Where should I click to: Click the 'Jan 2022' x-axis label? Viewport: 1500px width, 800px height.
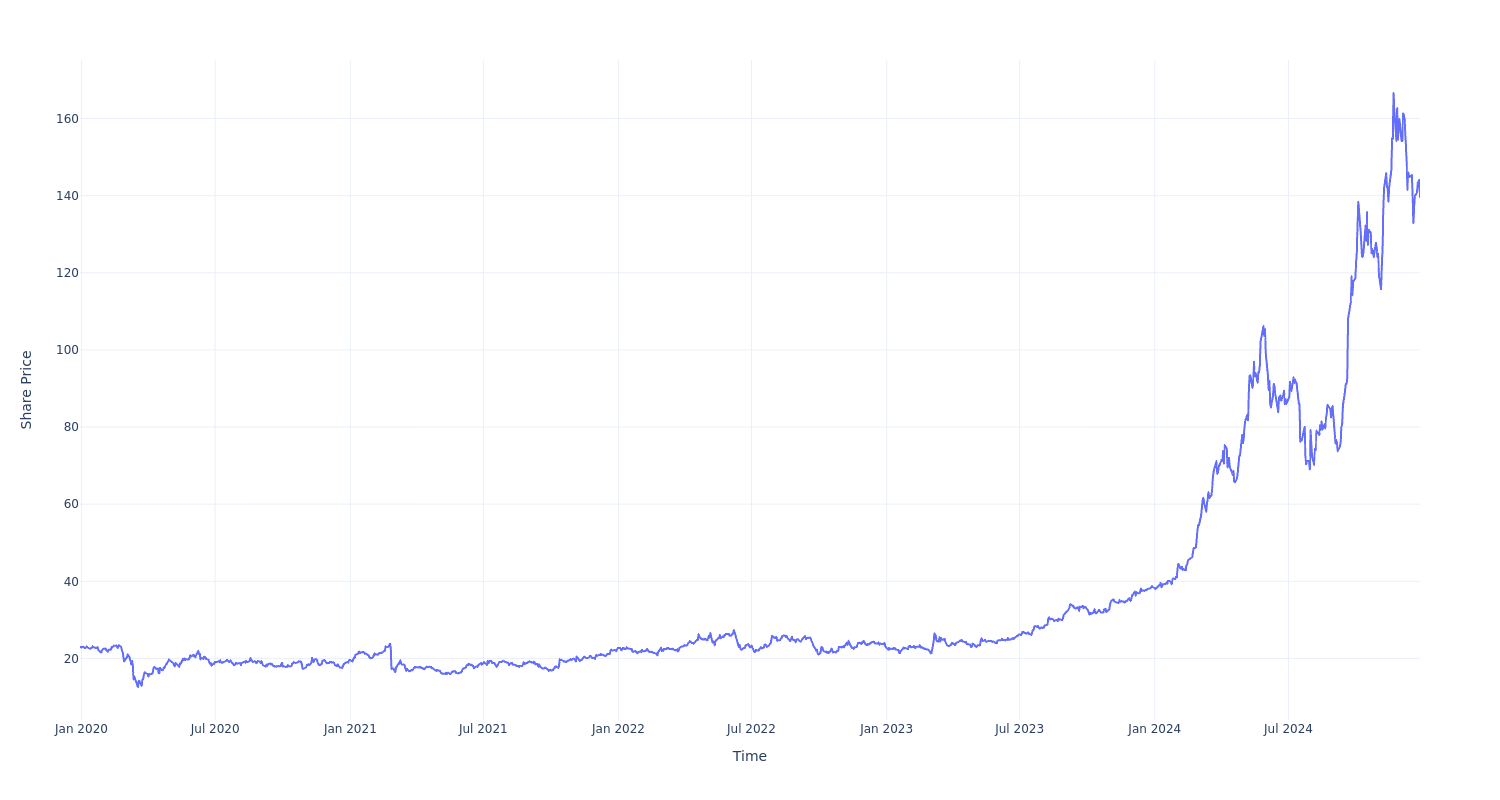618,729
